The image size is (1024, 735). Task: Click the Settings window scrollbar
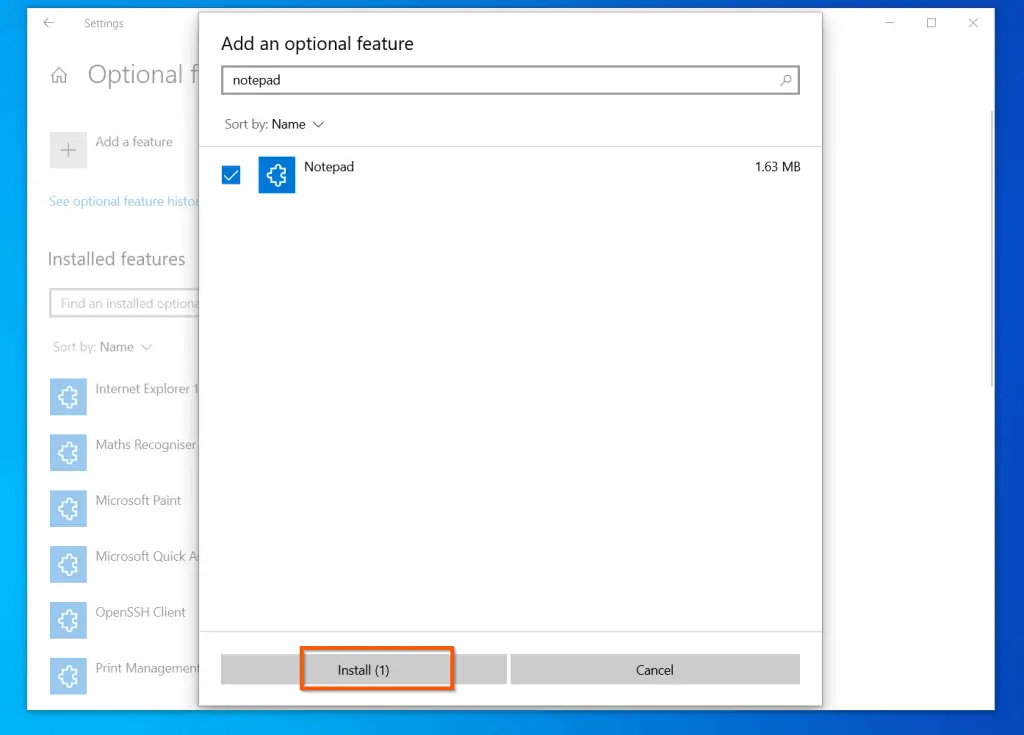click(x=991, y=248)
